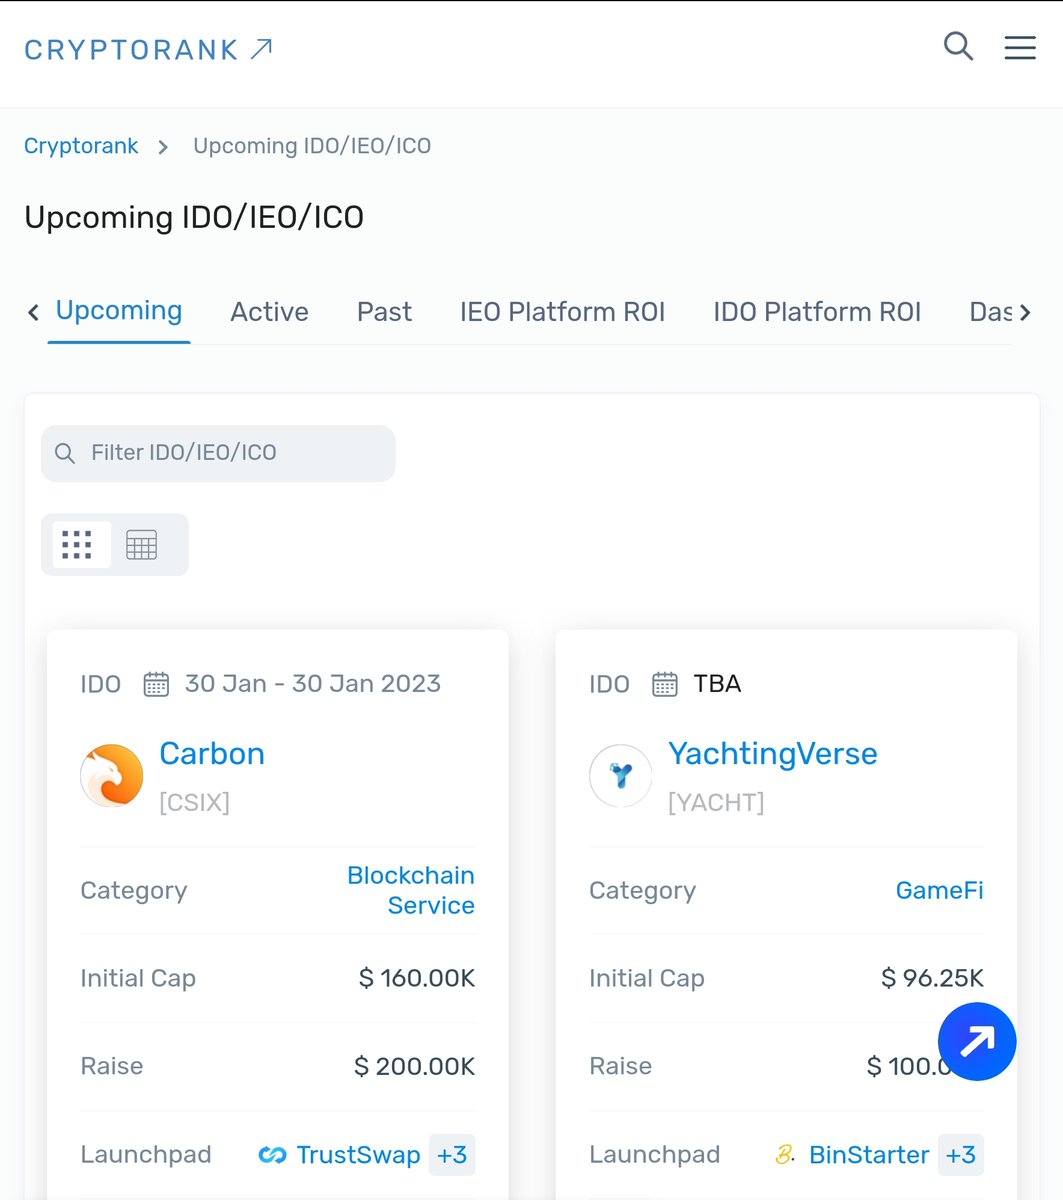The width and height of the screenshot is (1063, 1200).
Task: Click the 30 Jan - 30 Jan 2023 date
Action: (313, 684)
